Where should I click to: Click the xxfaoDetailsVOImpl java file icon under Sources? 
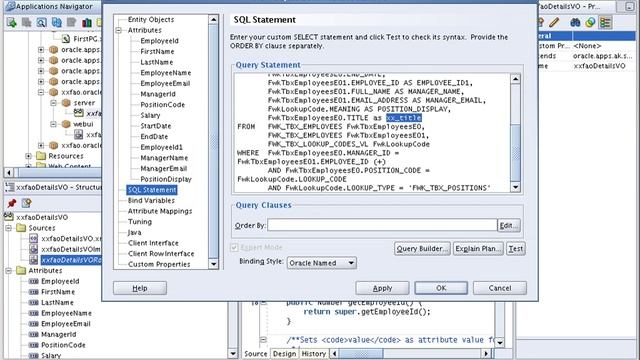(34, 249)
